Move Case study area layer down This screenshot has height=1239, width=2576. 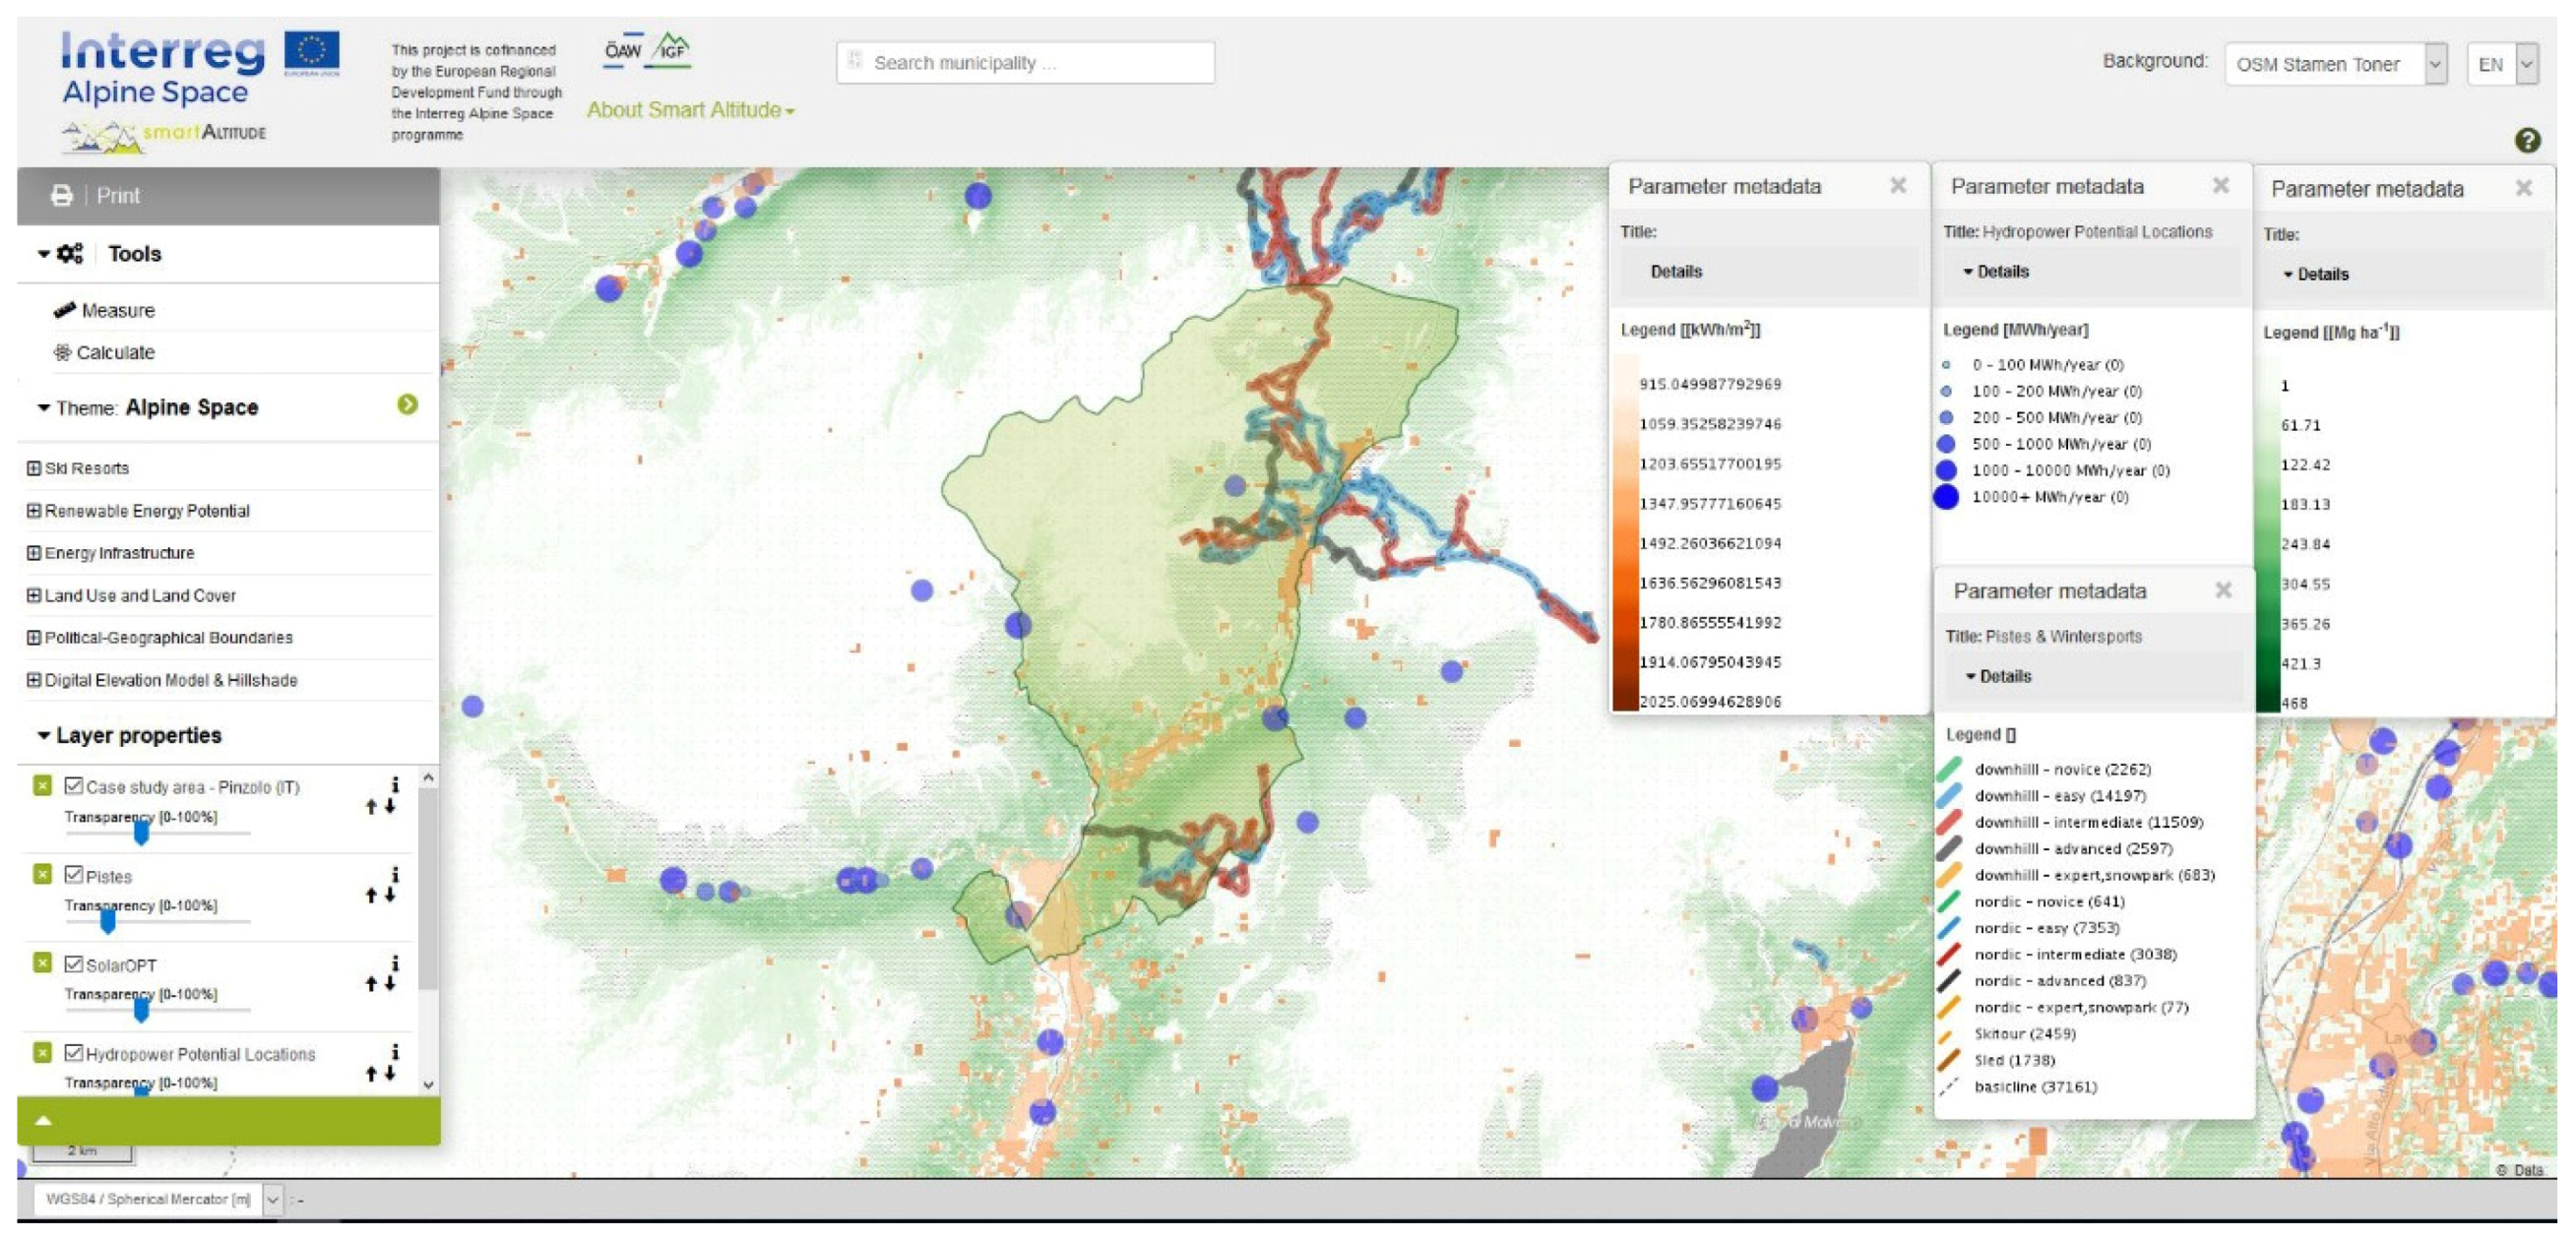tap(391, 806)
